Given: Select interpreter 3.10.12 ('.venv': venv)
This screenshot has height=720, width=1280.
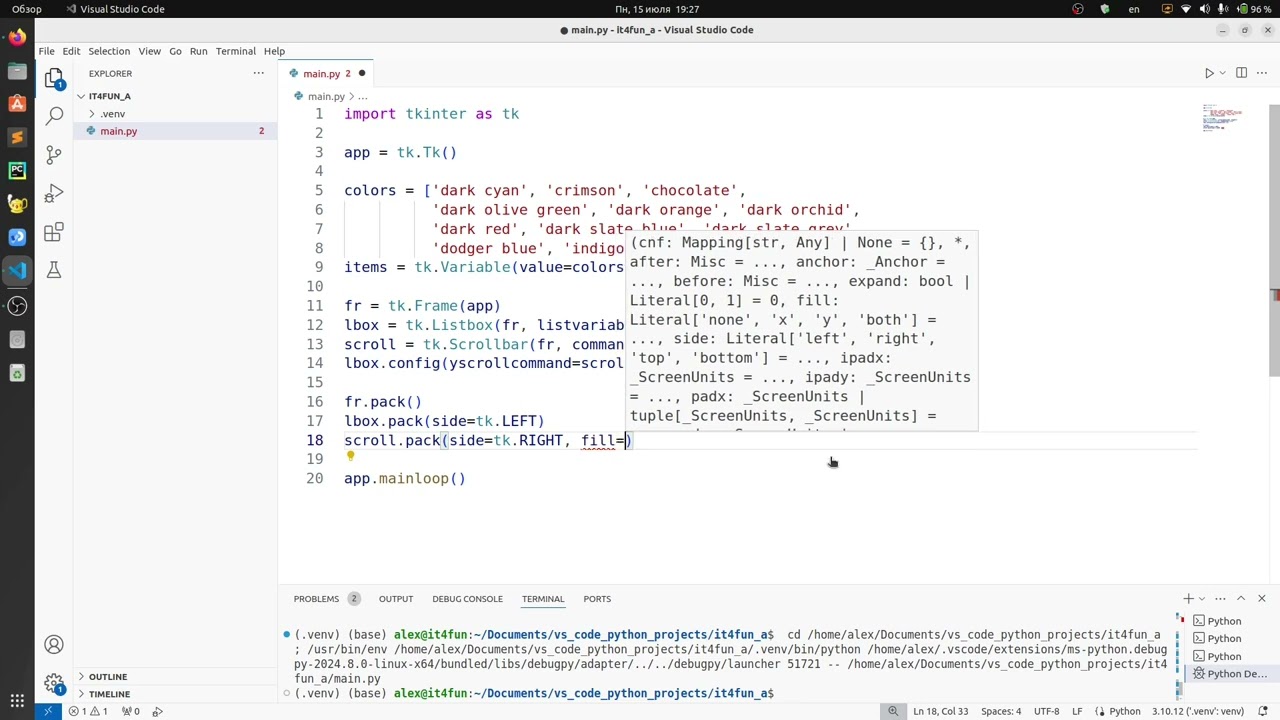Looking at the screenshot, I should pyautogui.click(x=1198, y=711).
